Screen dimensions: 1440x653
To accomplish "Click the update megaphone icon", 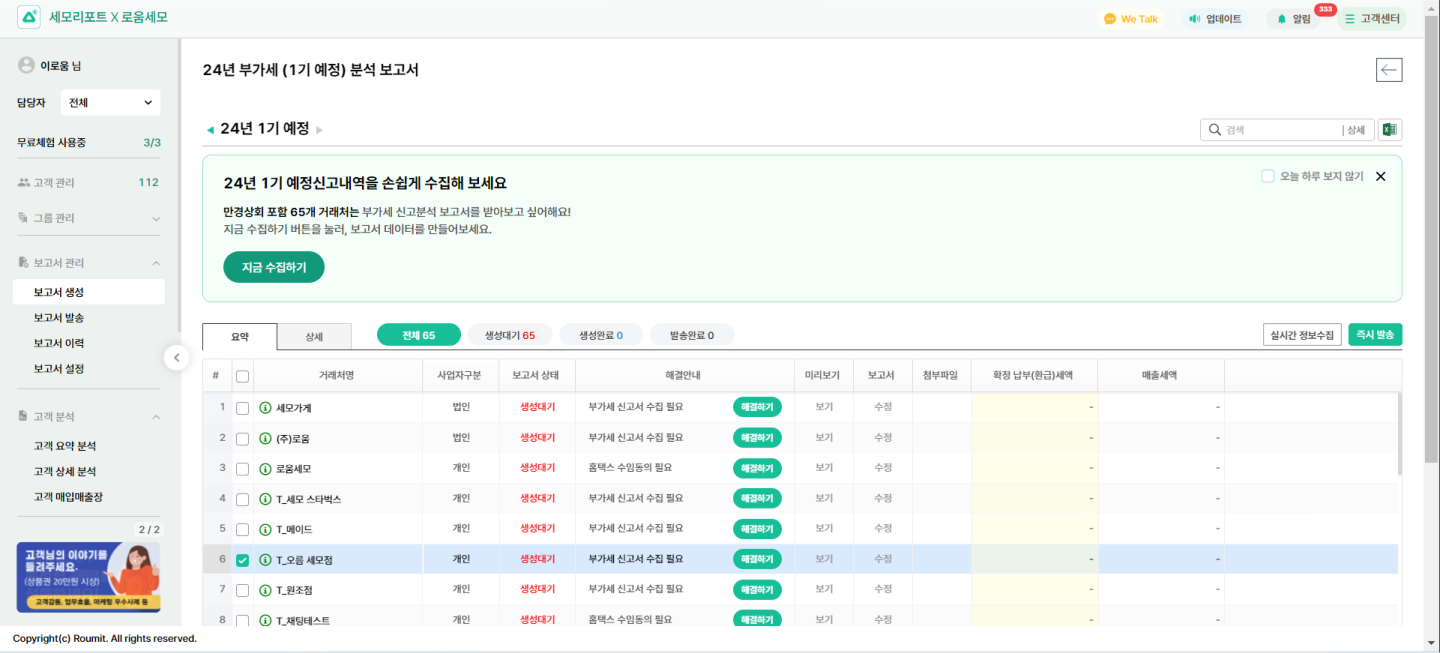I will coord(1194,19).
